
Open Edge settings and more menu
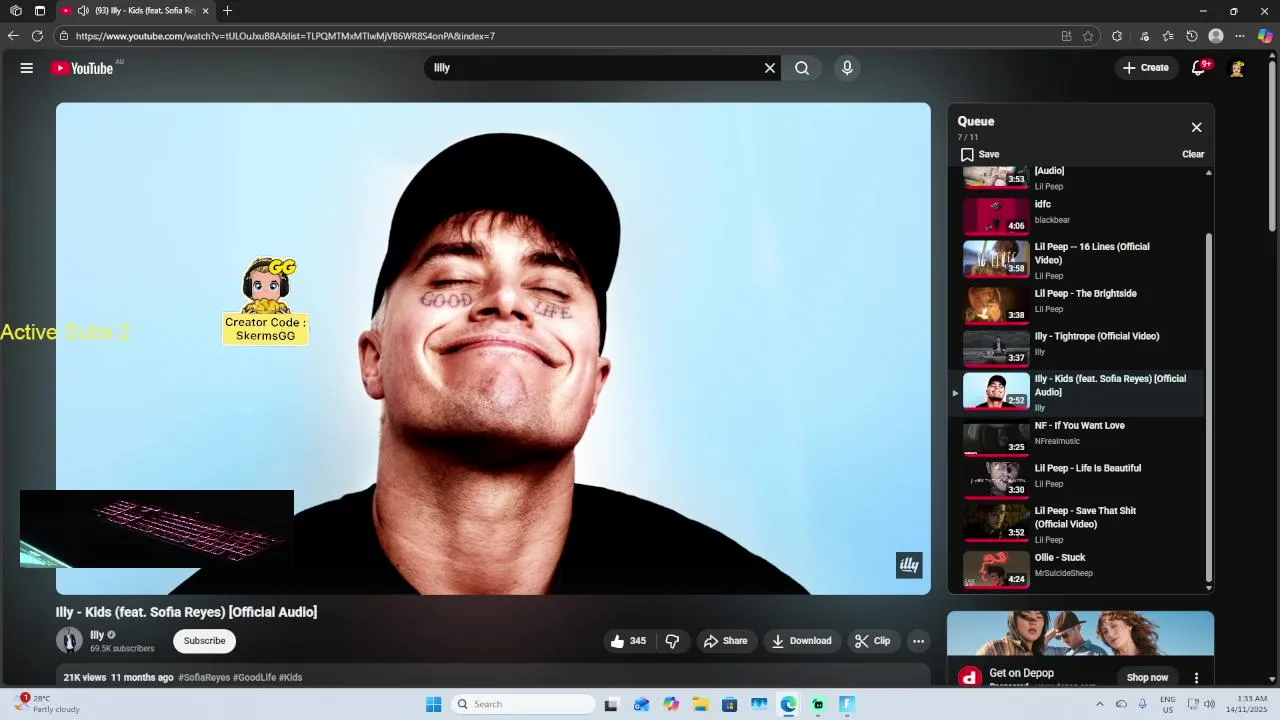1240,36
